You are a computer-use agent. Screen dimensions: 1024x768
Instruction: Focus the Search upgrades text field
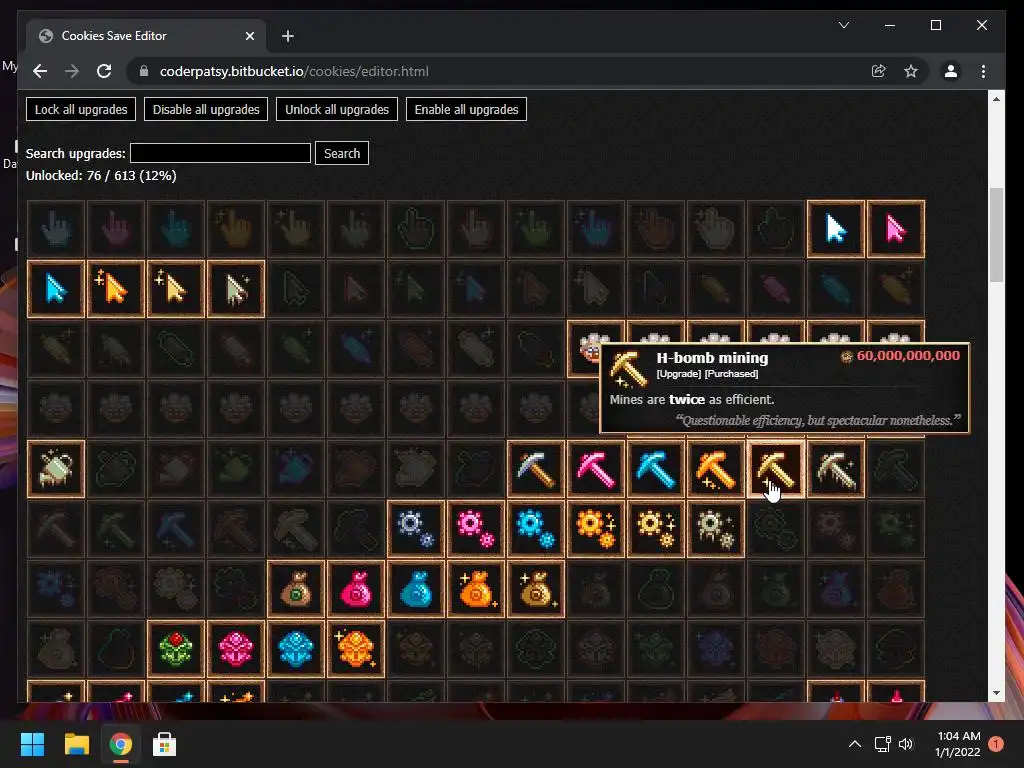coord(221,153)
